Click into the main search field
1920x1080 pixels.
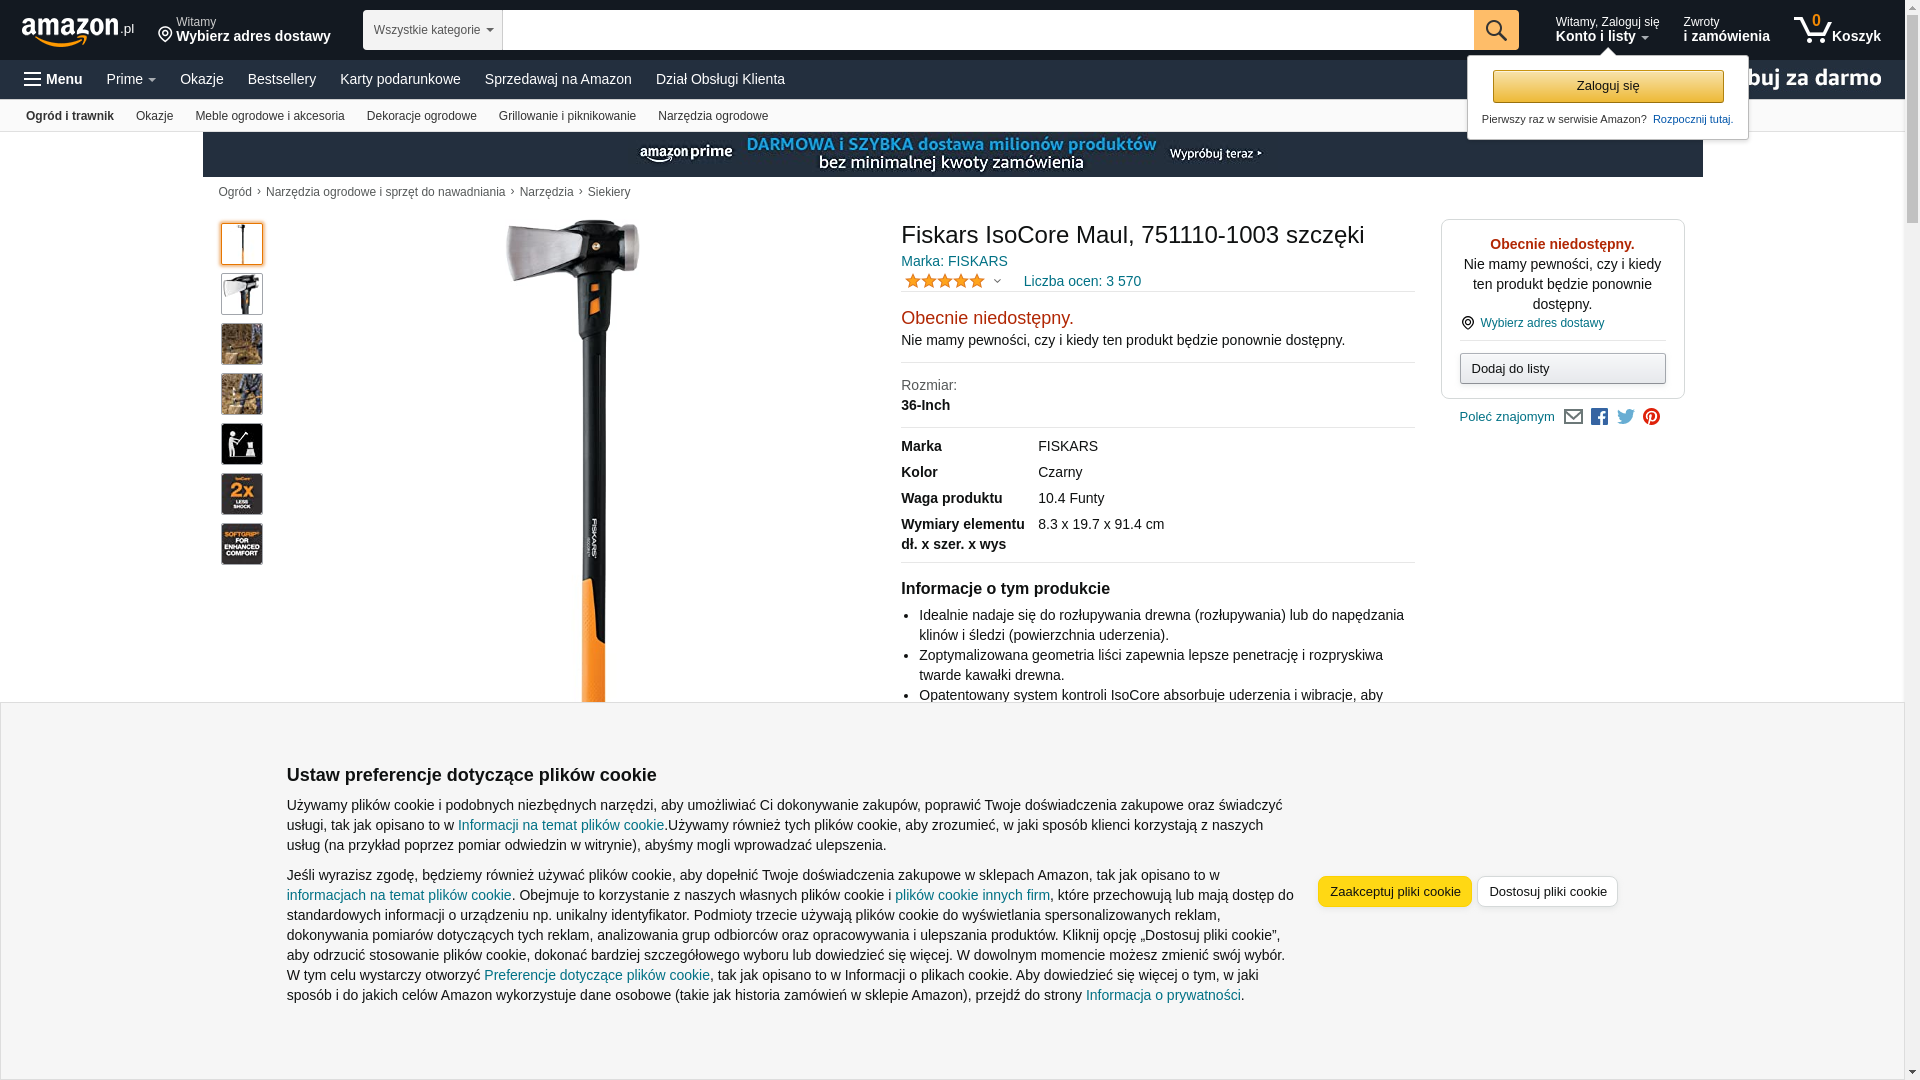987,30
